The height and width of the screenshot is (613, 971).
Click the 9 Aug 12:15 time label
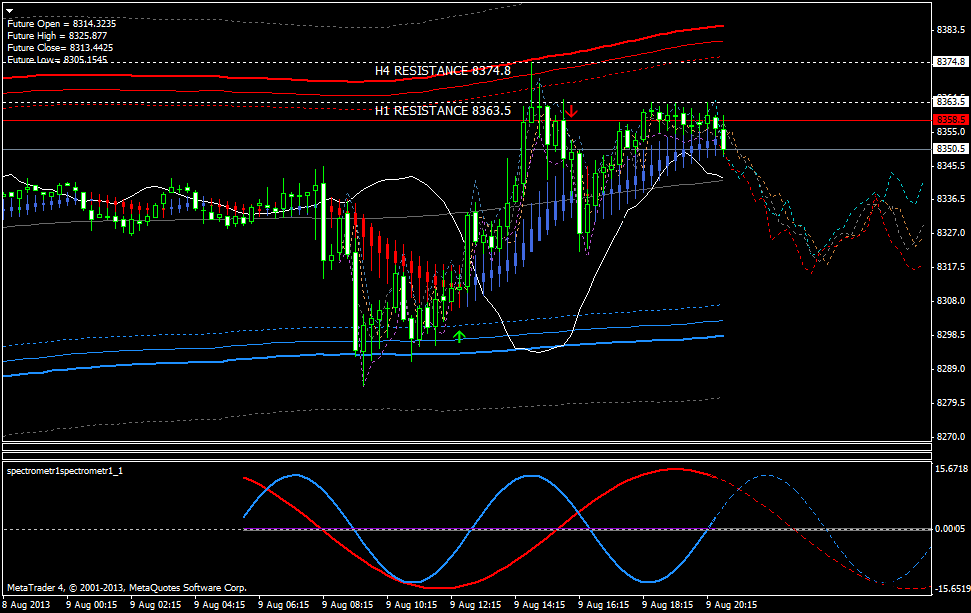[476, 604]
